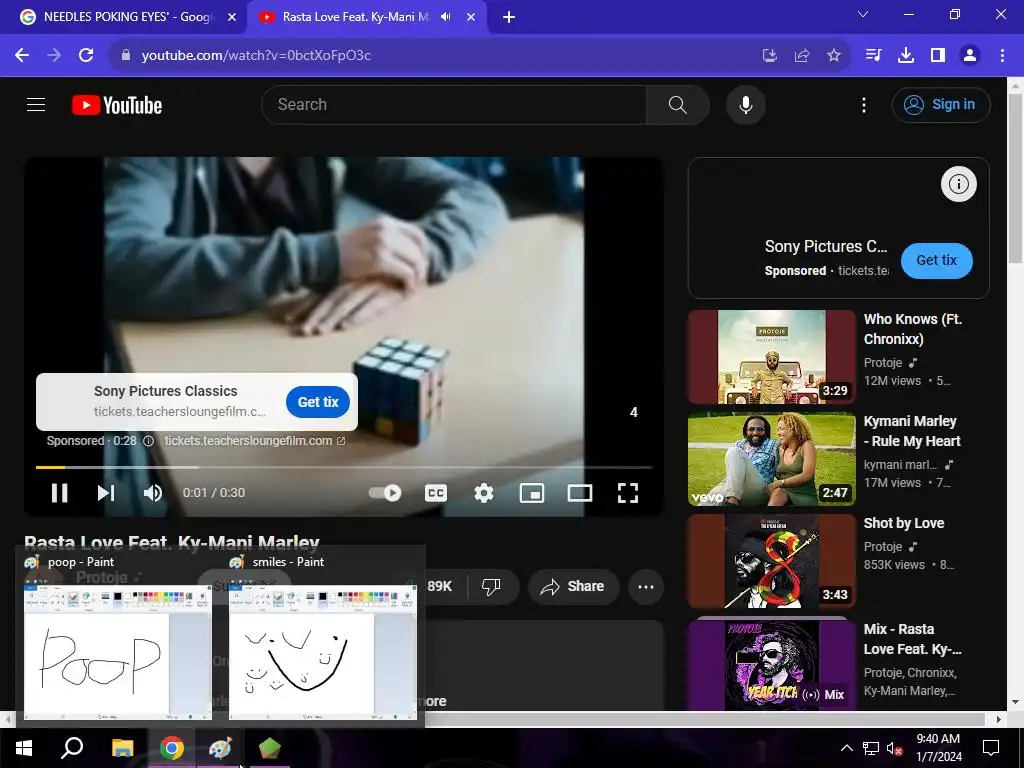Click the muted volume icon in system tray
The width and height of the screenshot is (1024, 768).
(x=894, y=748)
